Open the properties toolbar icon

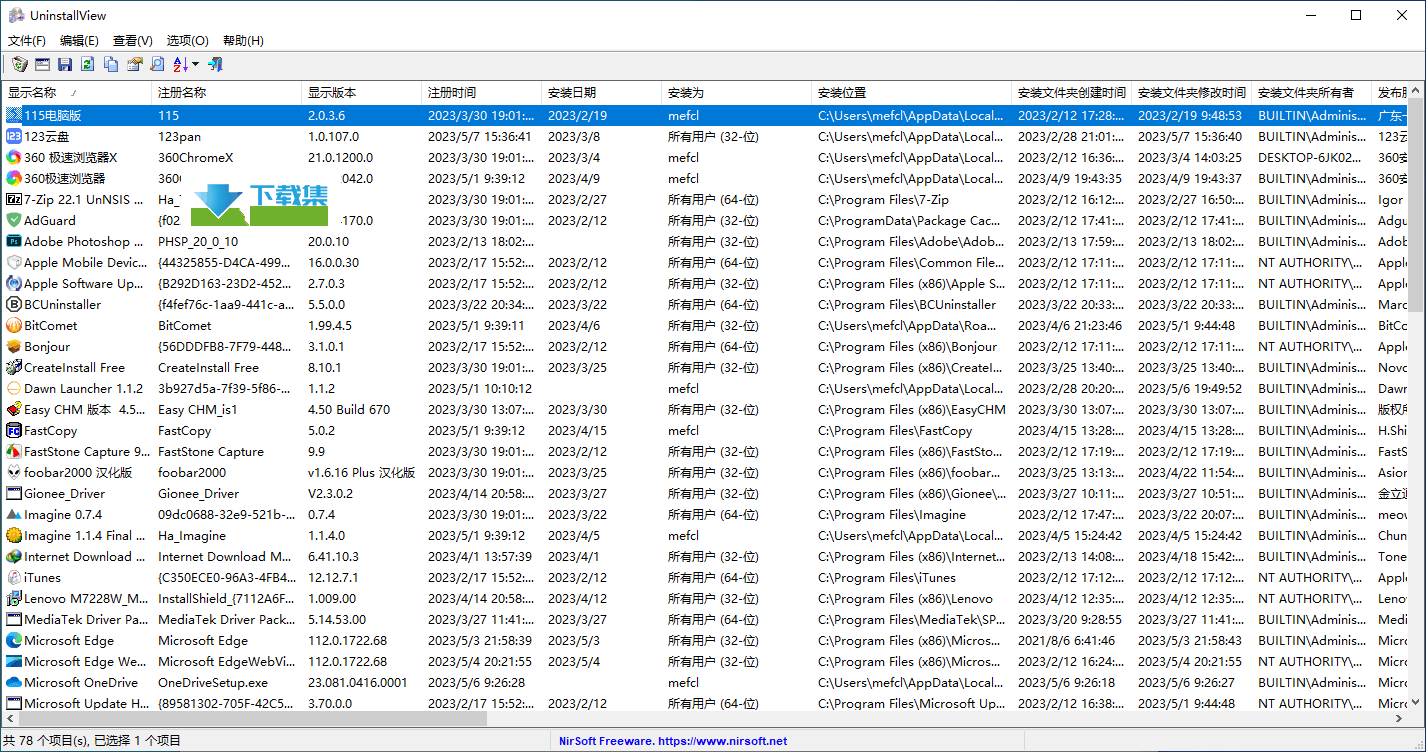pos(134,65)
